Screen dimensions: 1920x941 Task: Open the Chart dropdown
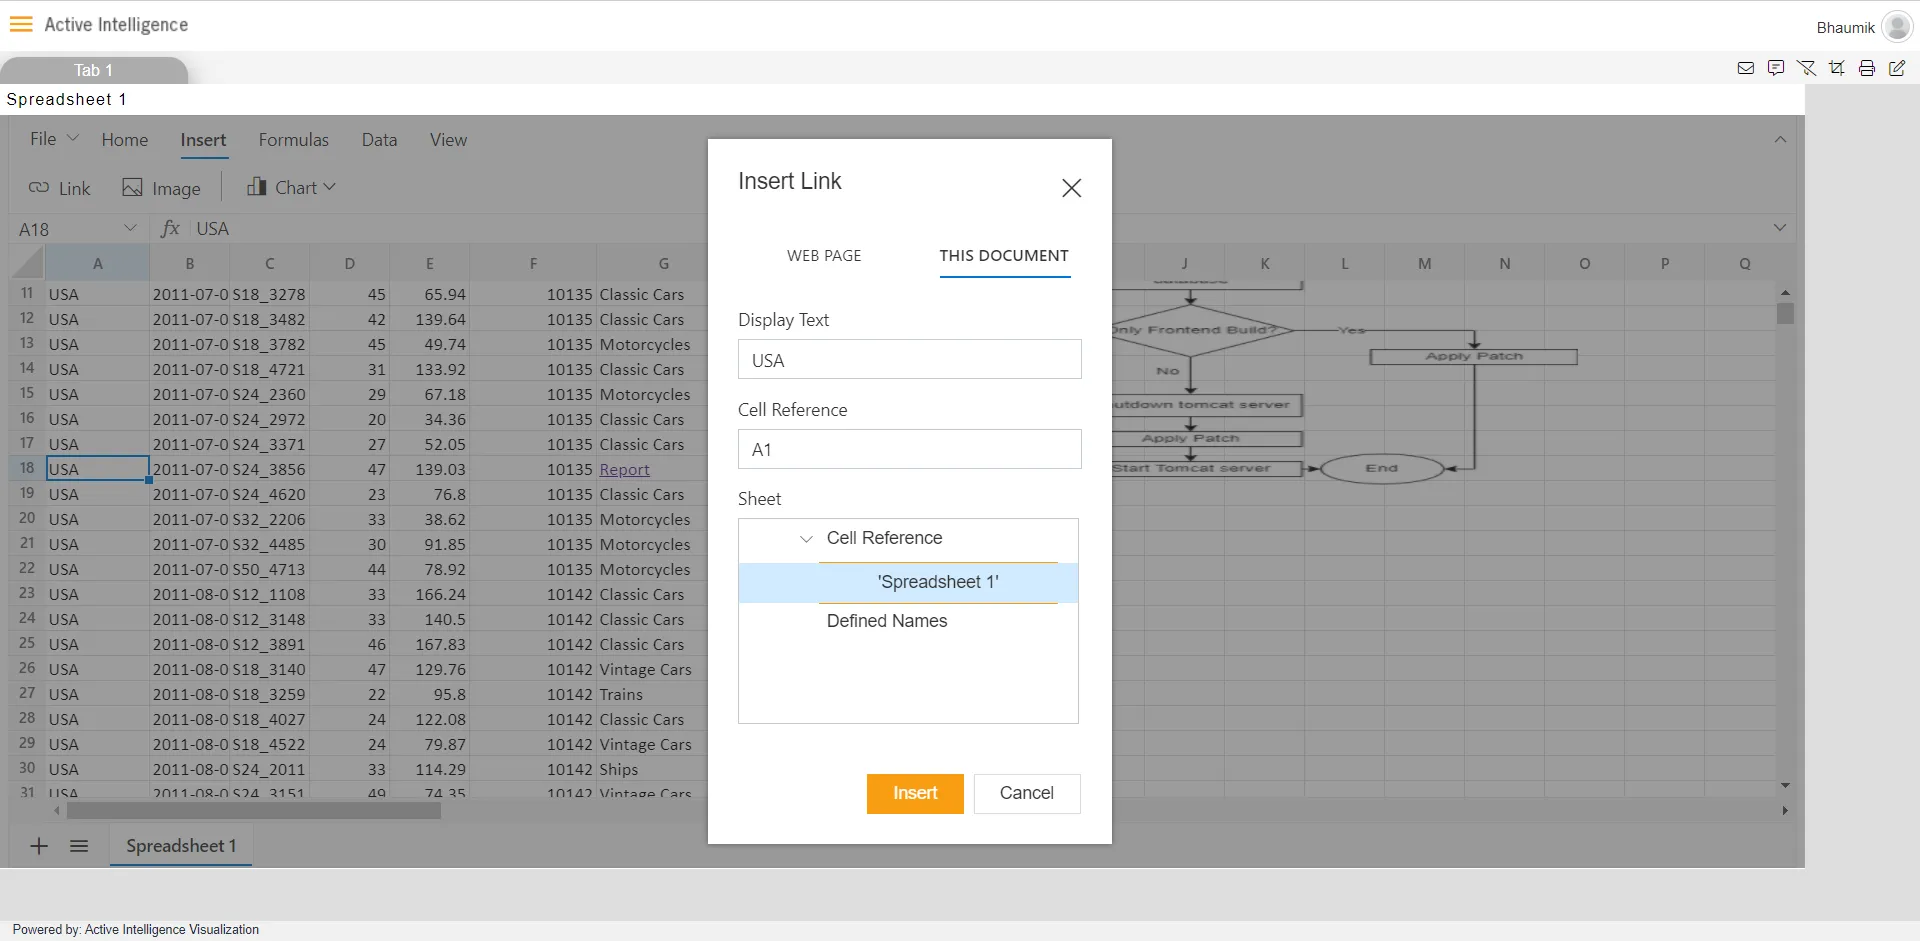pyautogui.click(x=291, y=187)
